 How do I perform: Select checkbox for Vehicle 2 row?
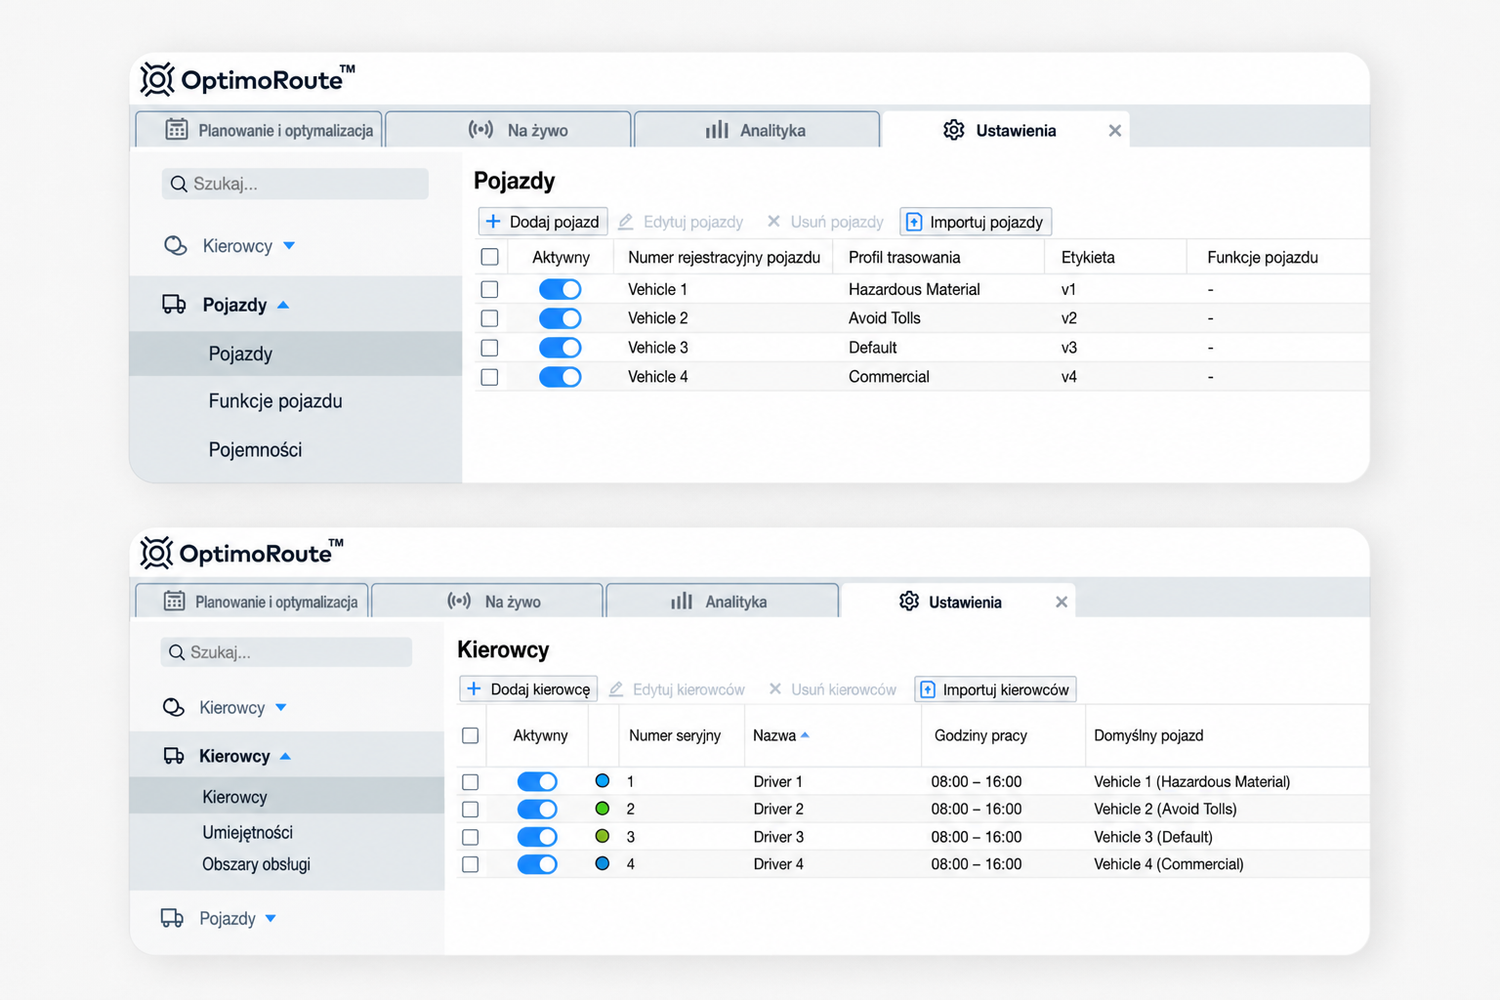click(490, 318)
